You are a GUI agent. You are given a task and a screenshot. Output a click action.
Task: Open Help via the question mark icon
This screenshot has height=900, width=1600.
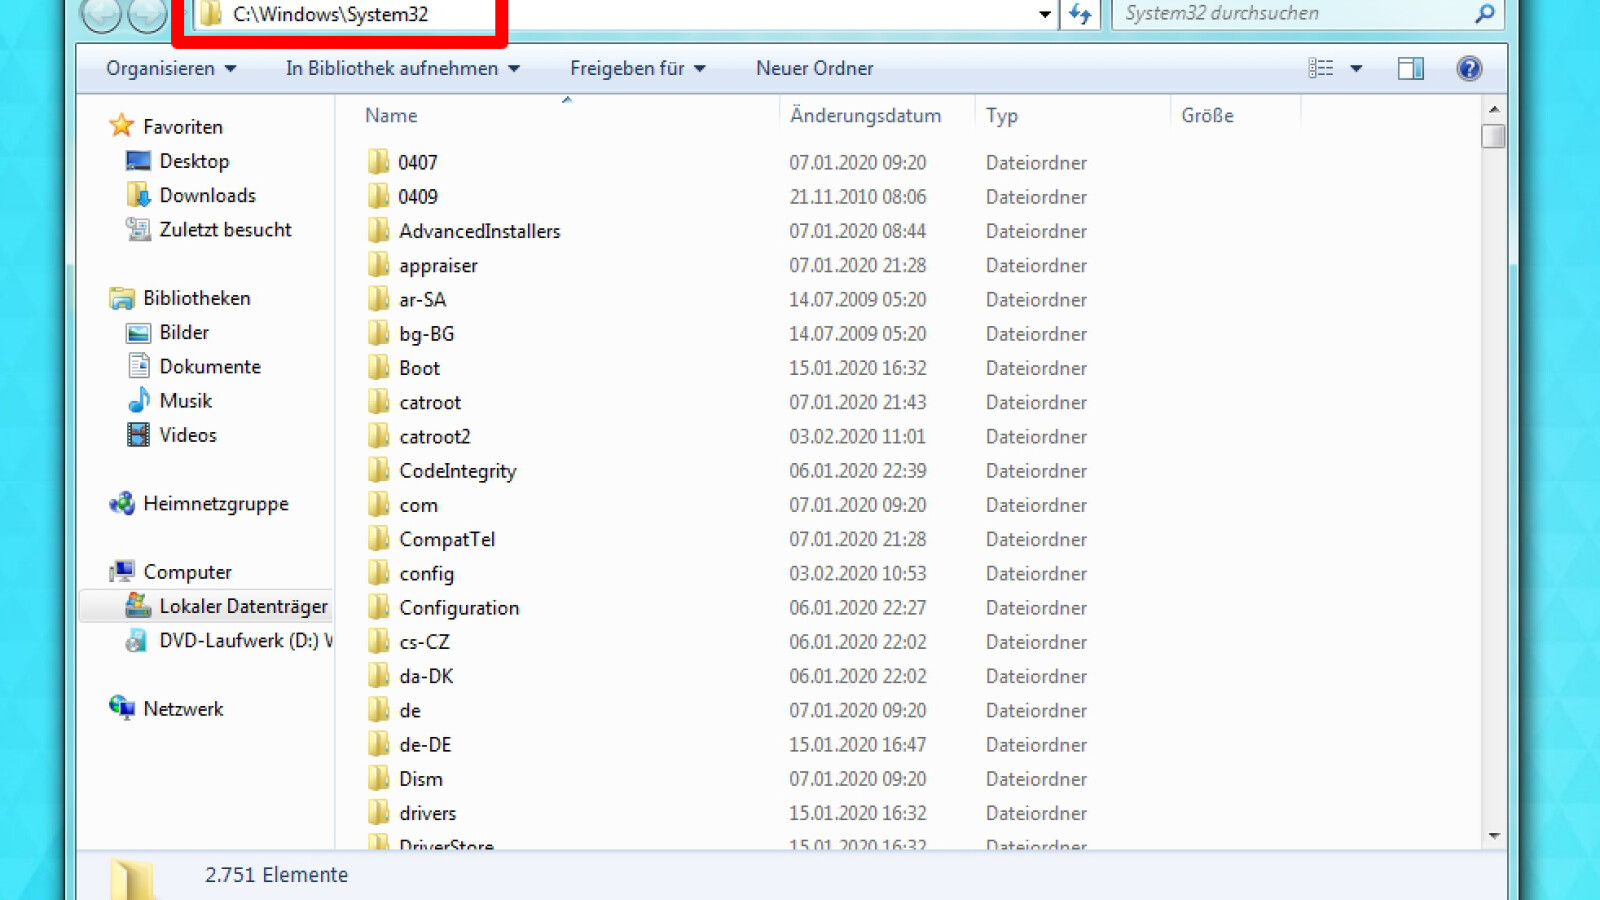pyautogui.click(x=1468, y=67)
